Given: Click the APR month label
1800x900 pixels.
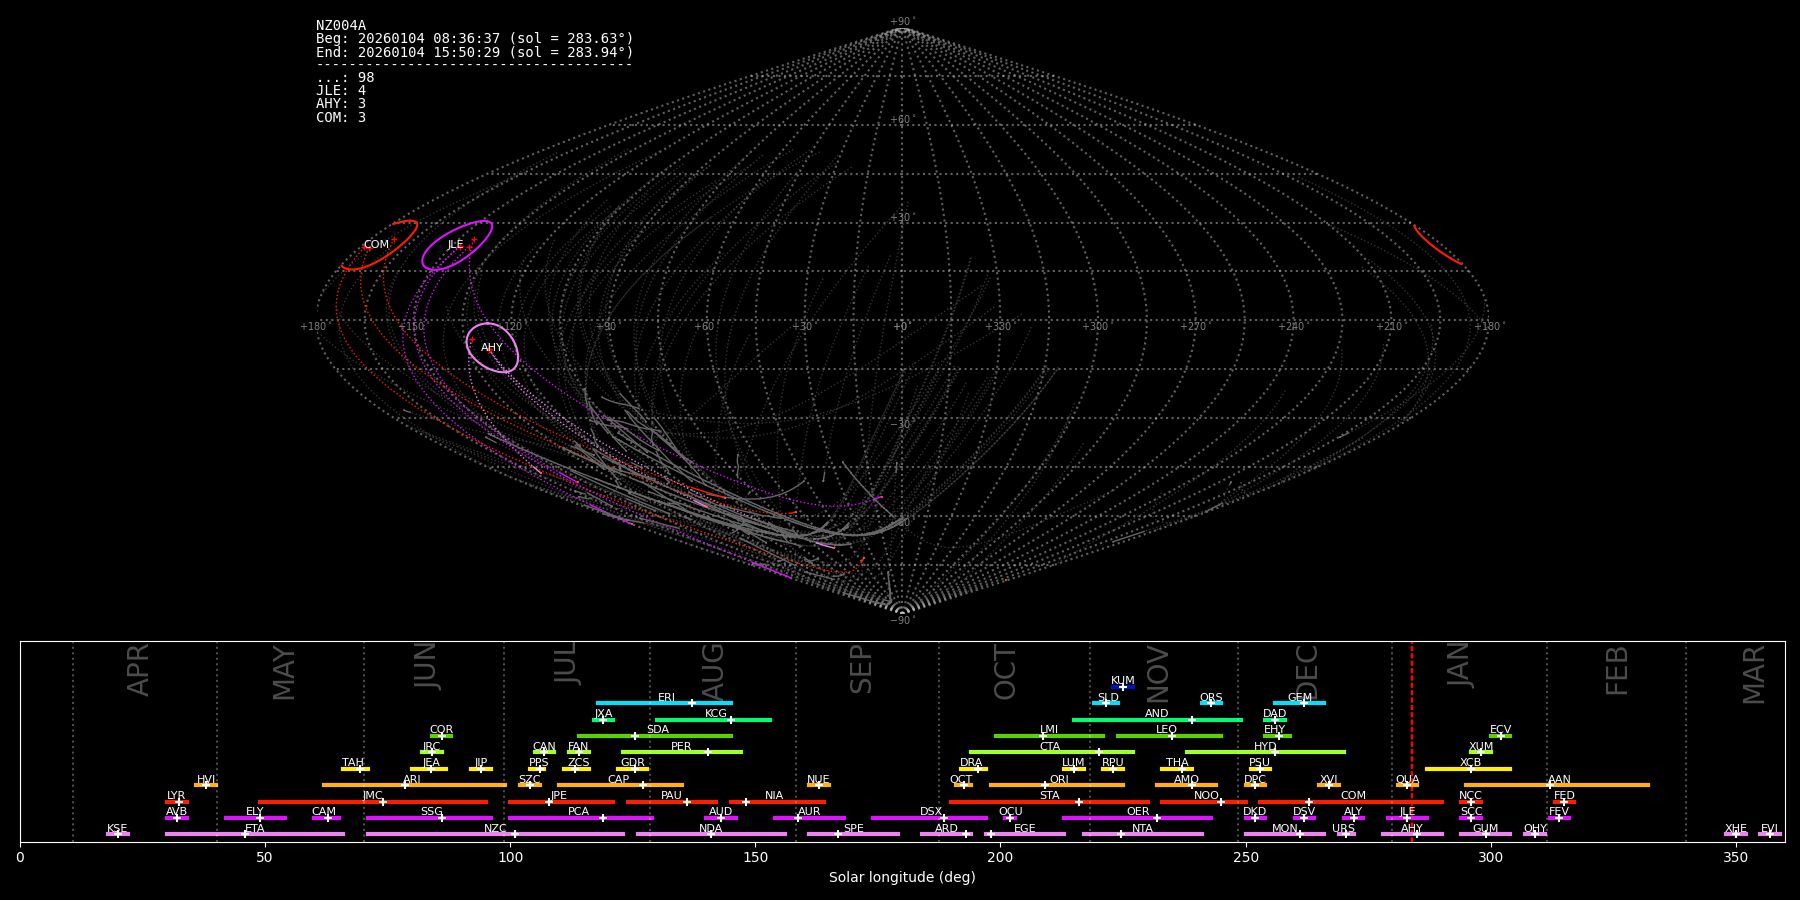Looking at the screenshot, I should point(138,669).
